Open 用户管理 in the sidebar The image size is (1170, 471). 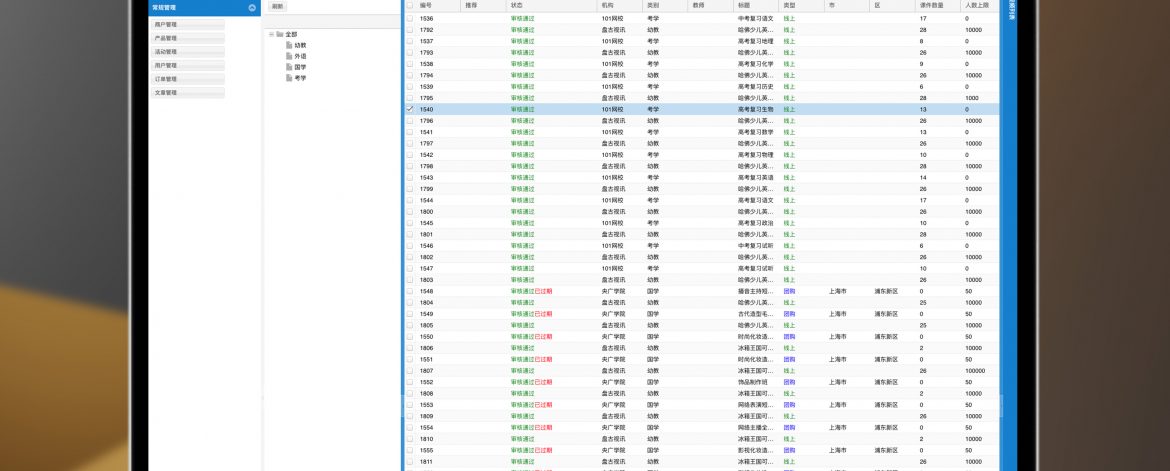(x=187, y=66)
